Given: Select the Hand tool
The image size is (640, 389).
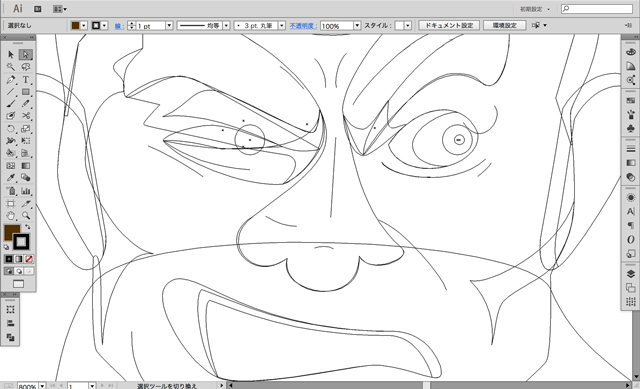Looking at the screenshot, I should click(11, 215).
